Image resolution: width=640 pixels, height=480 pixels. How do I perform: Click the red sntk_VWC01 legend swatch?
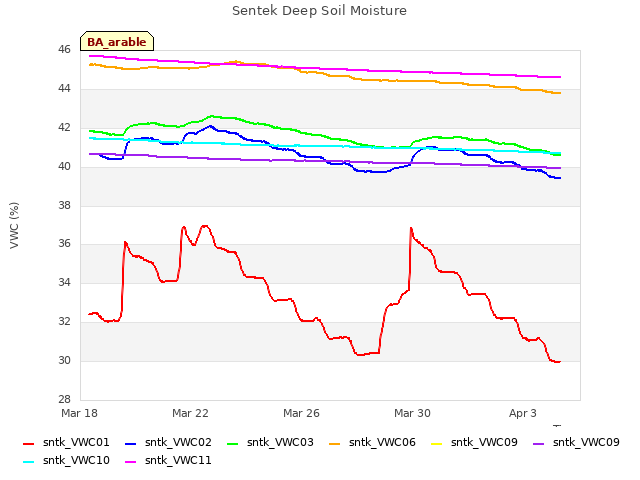tap(29, 444)
